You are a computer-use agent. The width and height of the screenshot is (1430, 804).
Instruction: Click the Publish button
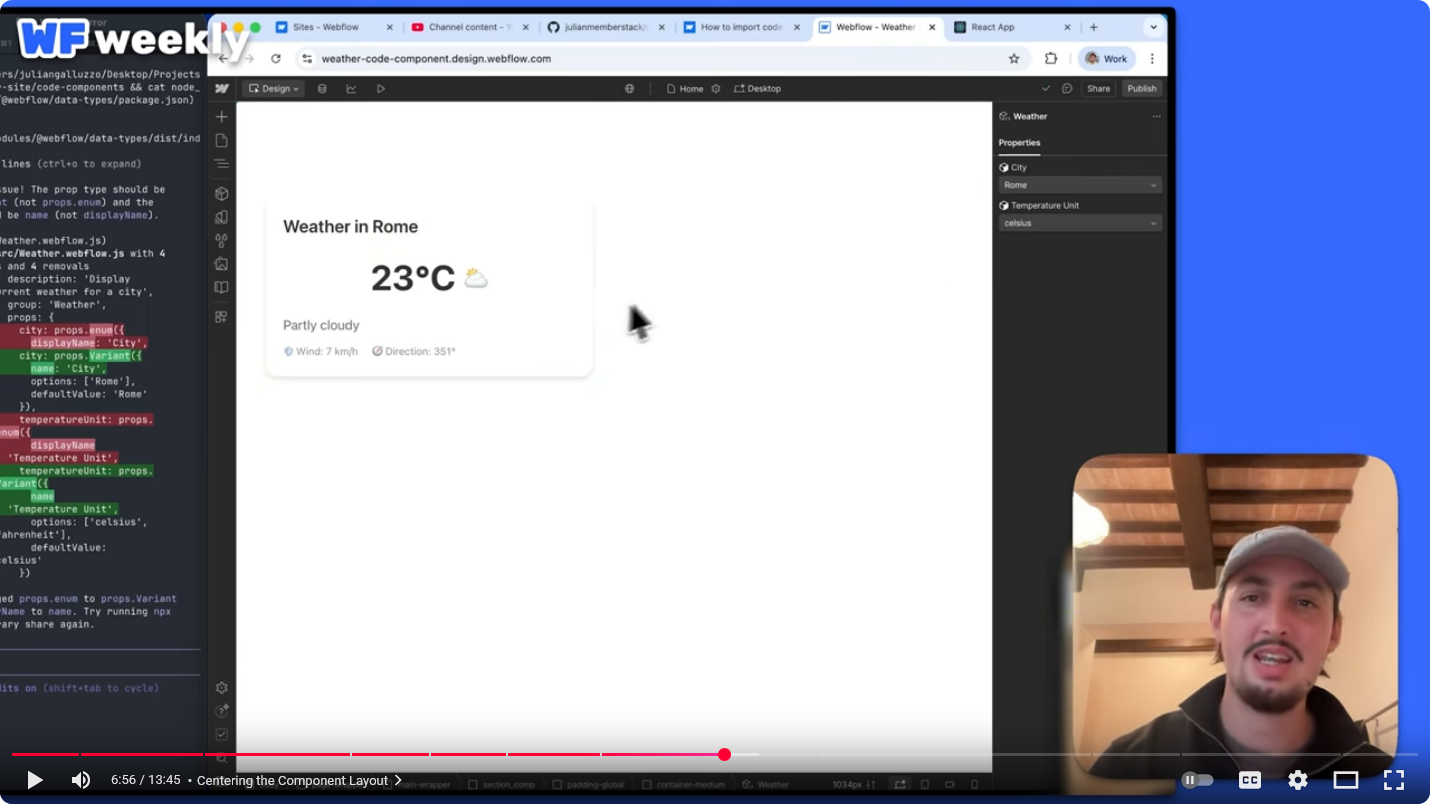pyautogui.click(x=1141, y=89)
